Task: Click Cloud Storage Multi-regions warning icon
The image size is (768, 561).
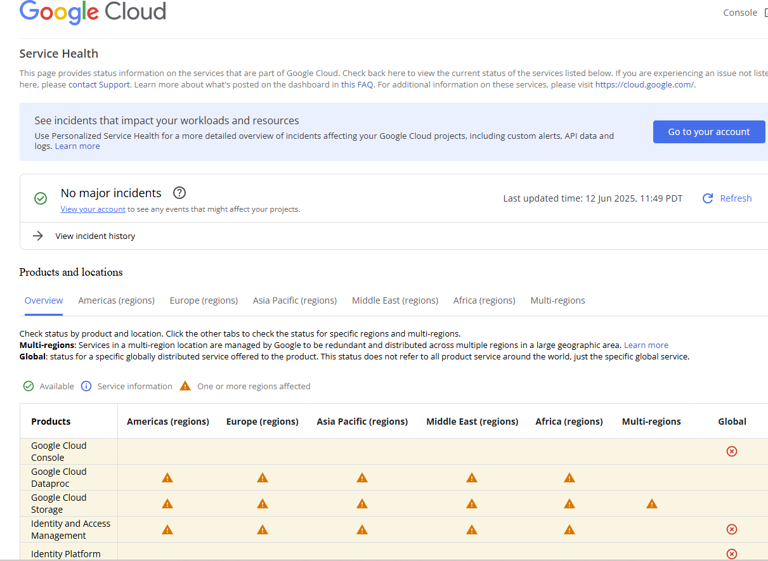Action: (x=651, y=504)
